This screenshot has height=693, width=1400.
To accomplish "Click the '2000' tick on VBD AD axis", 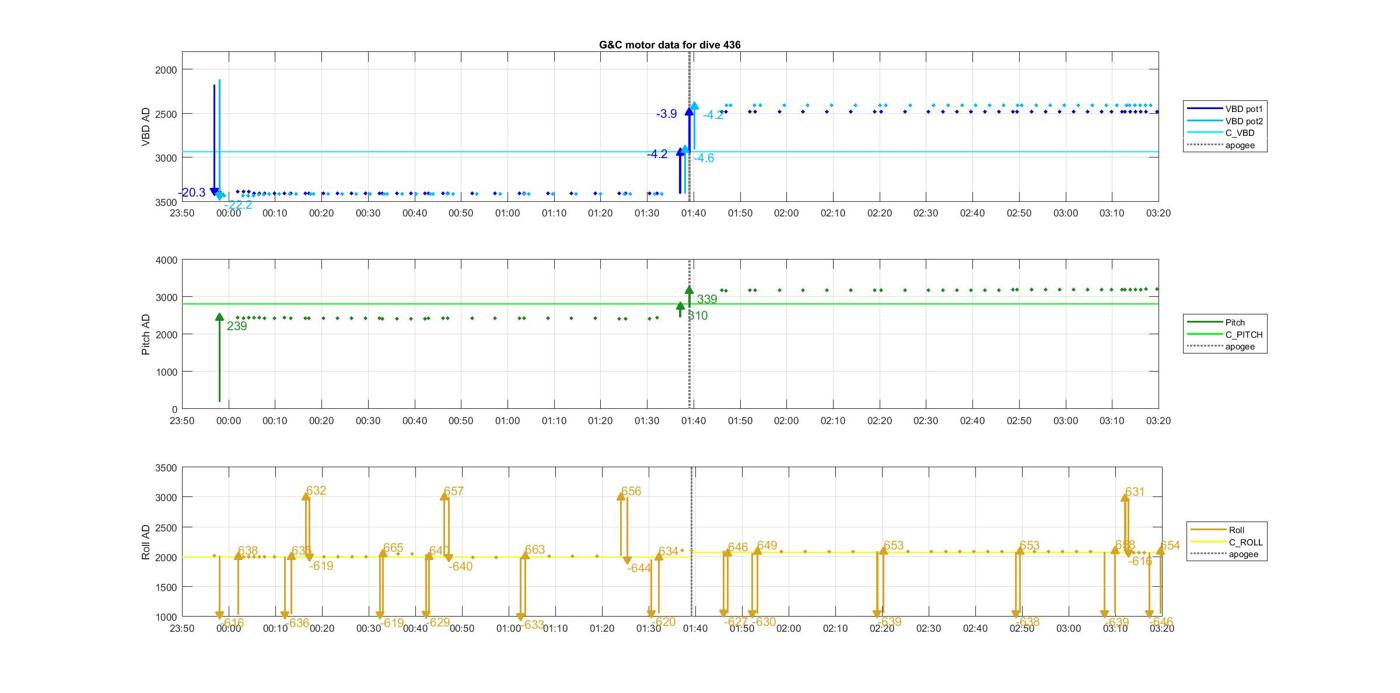I will click(x=166, y=70).
